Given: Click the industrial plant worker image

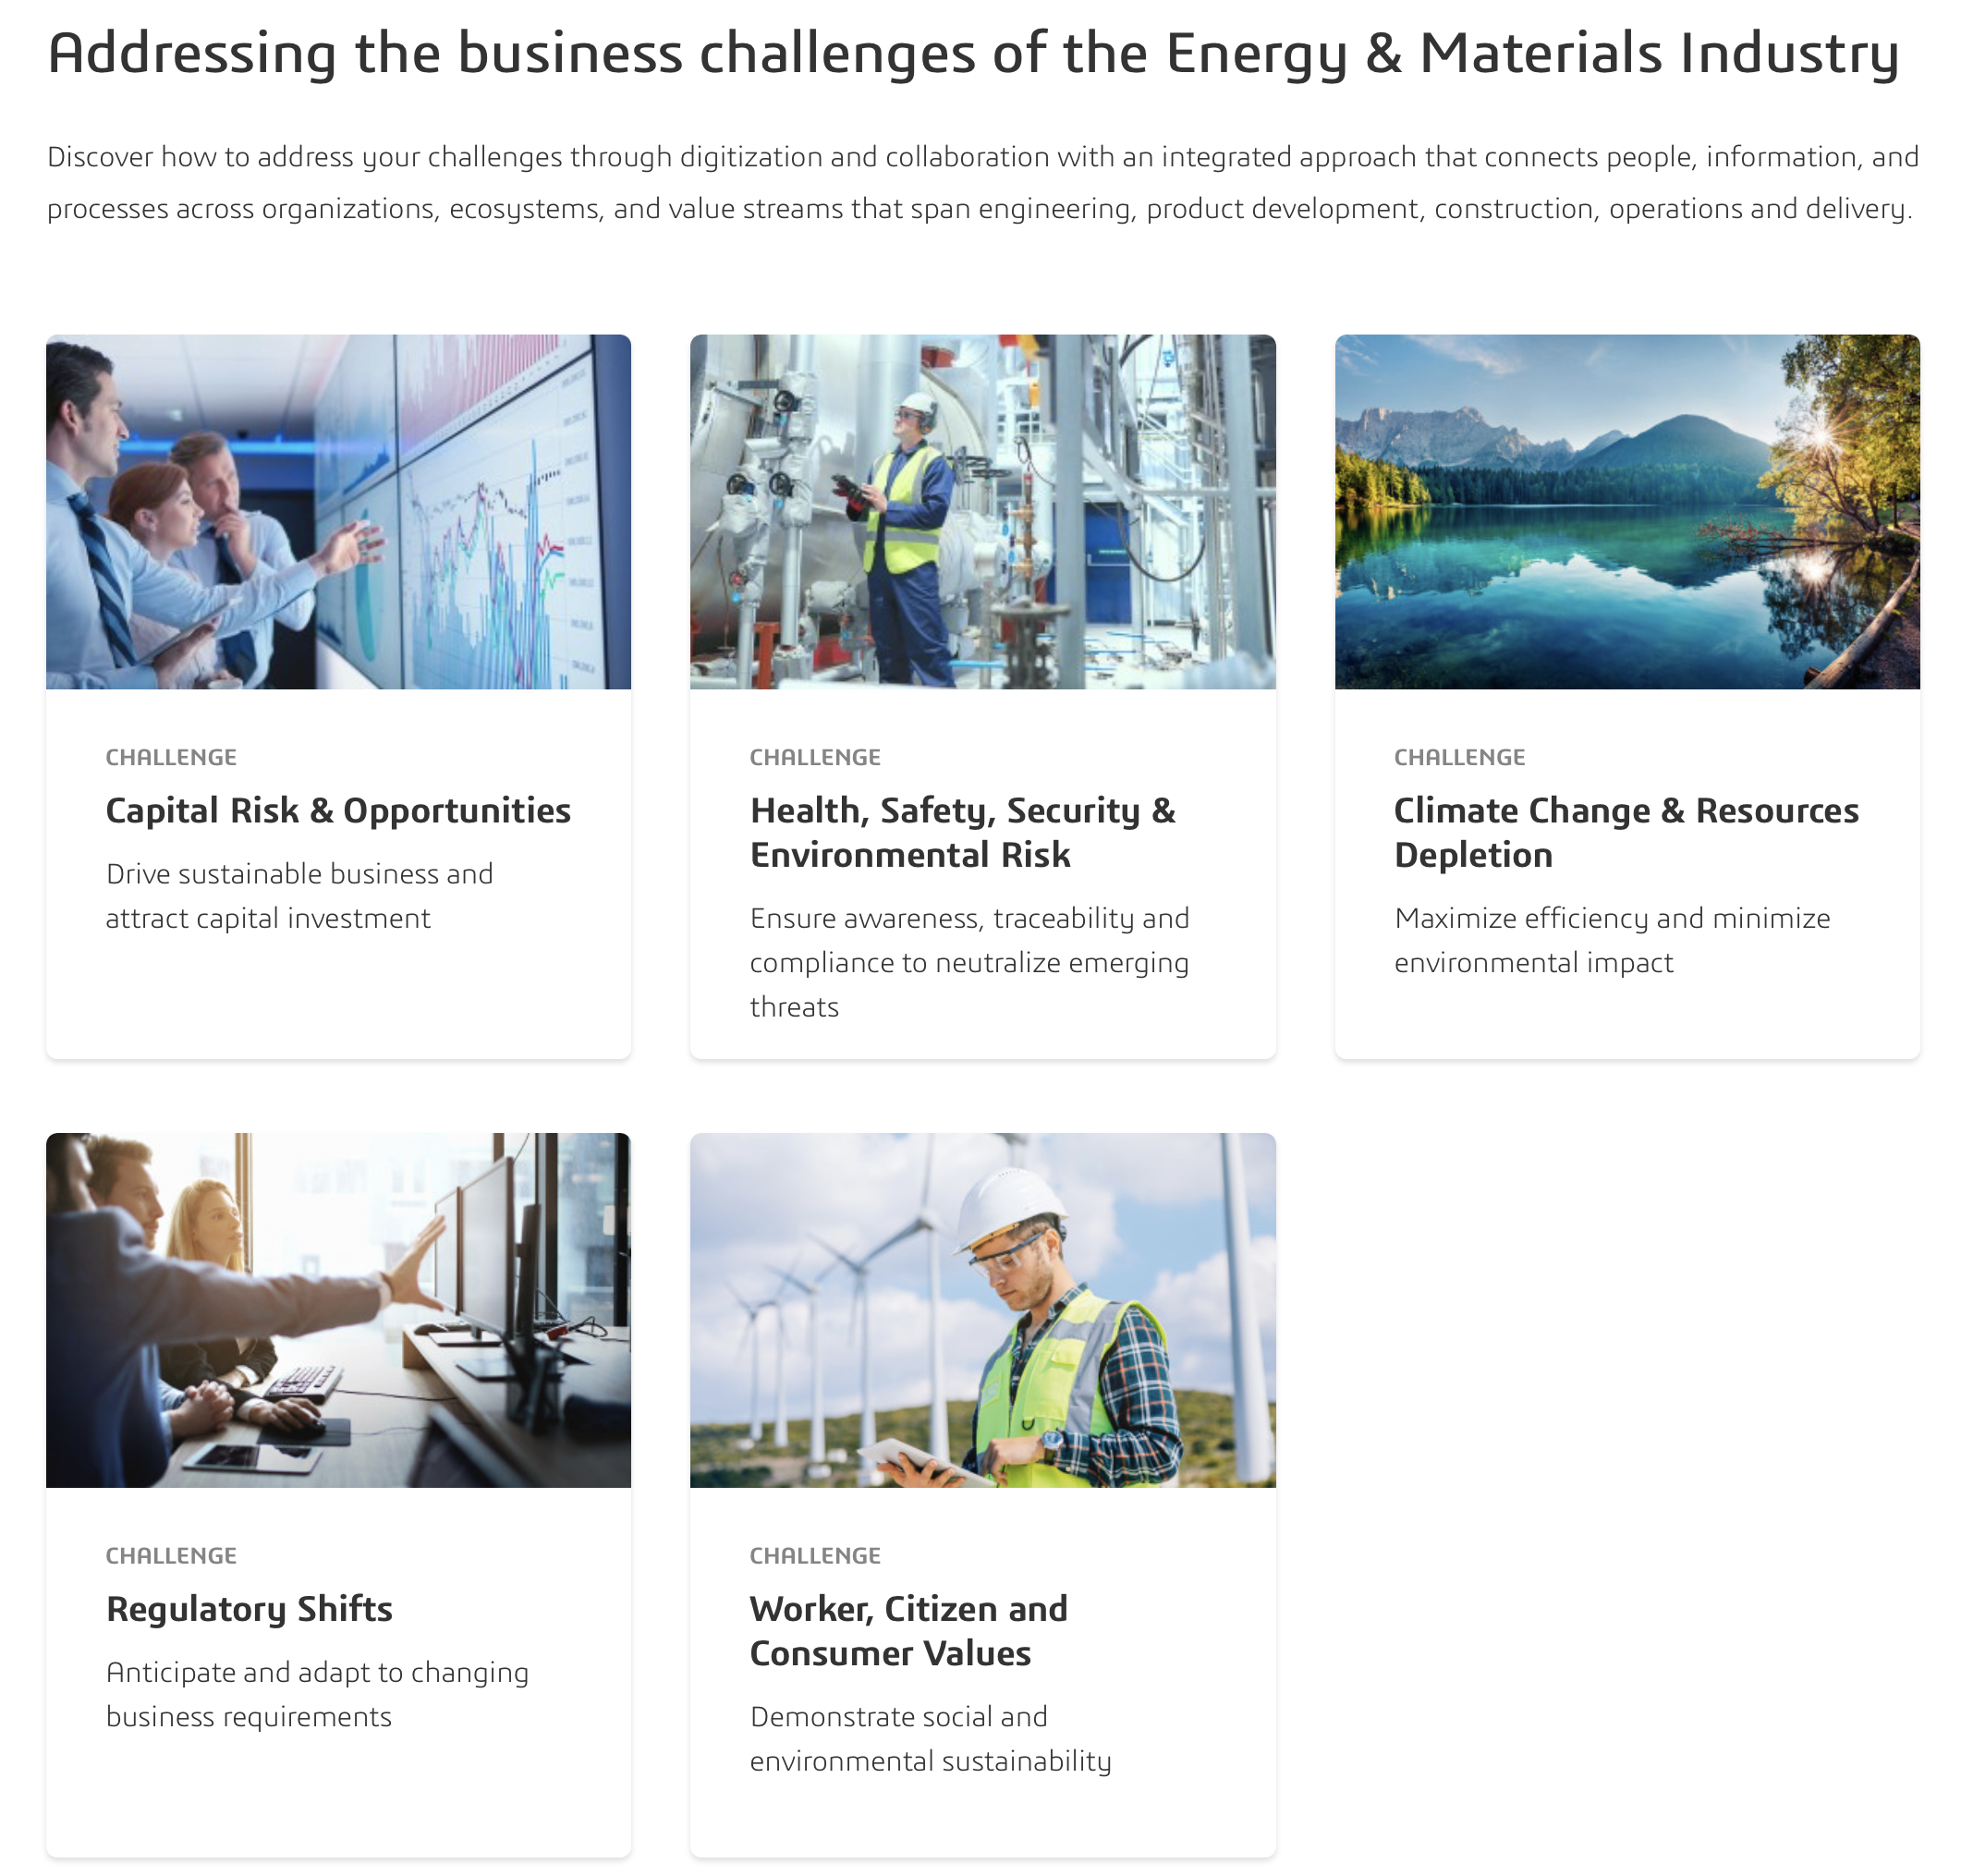Looking at the screenshot, I should pos(982,511).
